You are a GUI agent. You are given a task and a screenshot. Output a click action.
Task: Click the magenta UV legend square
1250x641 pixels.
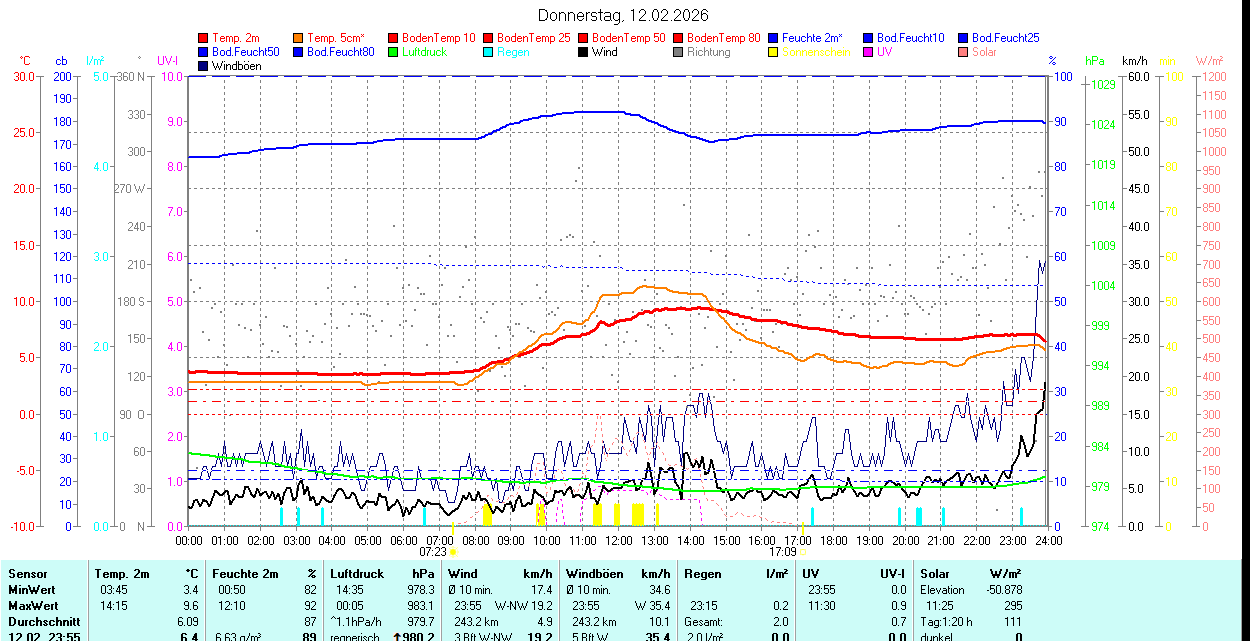tap(867, 52)
